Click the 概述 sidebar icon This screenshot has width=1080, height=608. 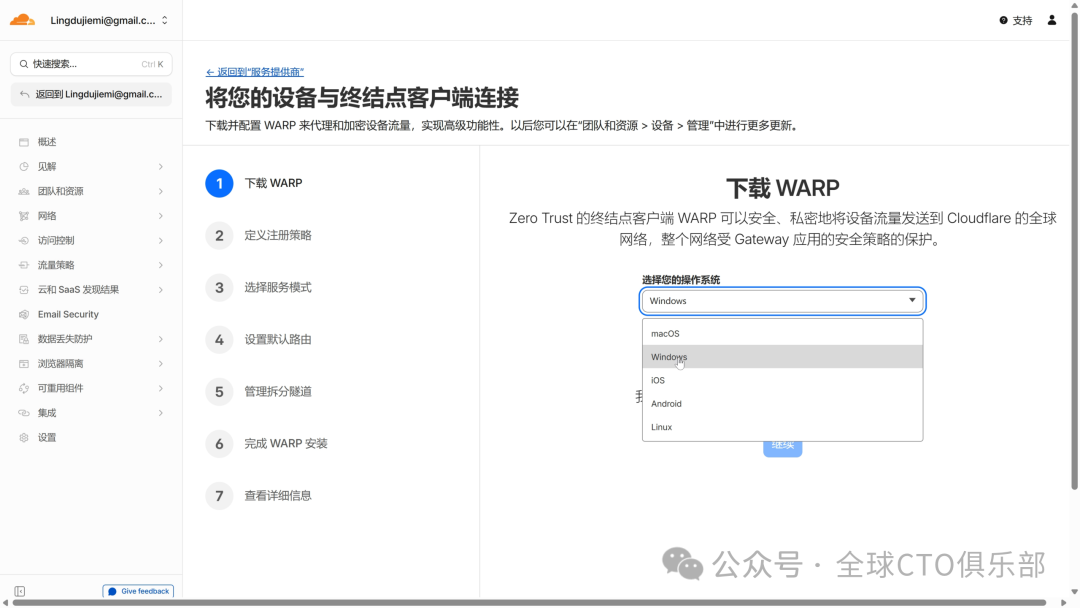tap(24, 142)
